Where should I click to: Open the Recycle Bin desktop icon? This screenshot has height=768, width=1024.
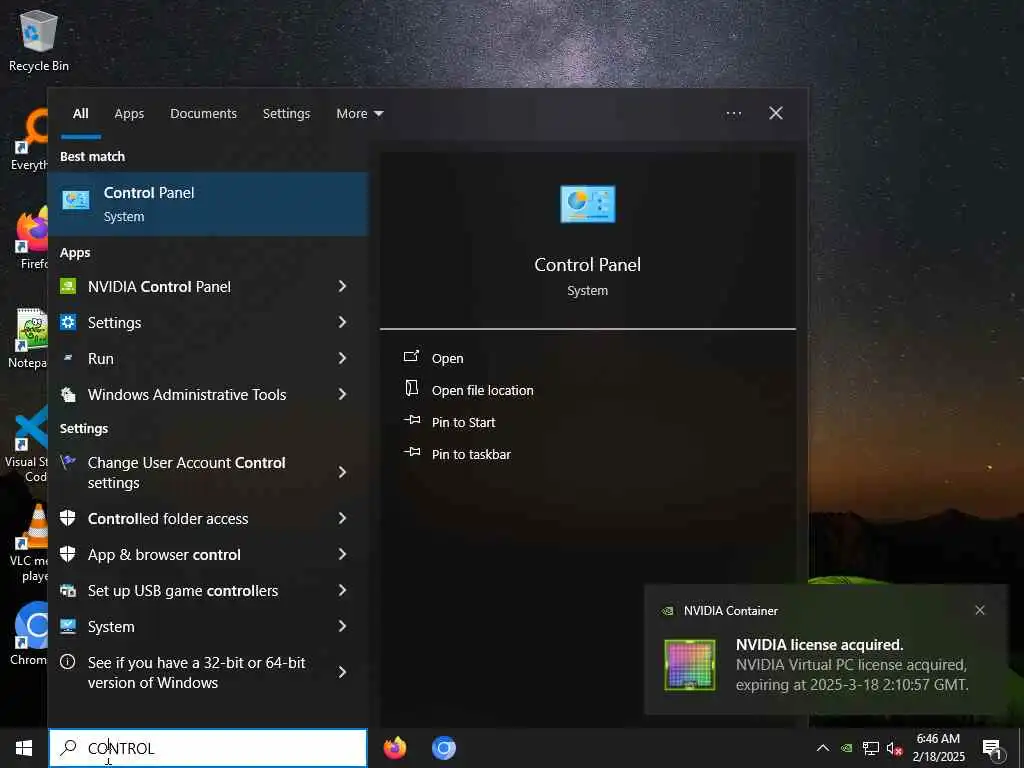[x=39, y=40]
